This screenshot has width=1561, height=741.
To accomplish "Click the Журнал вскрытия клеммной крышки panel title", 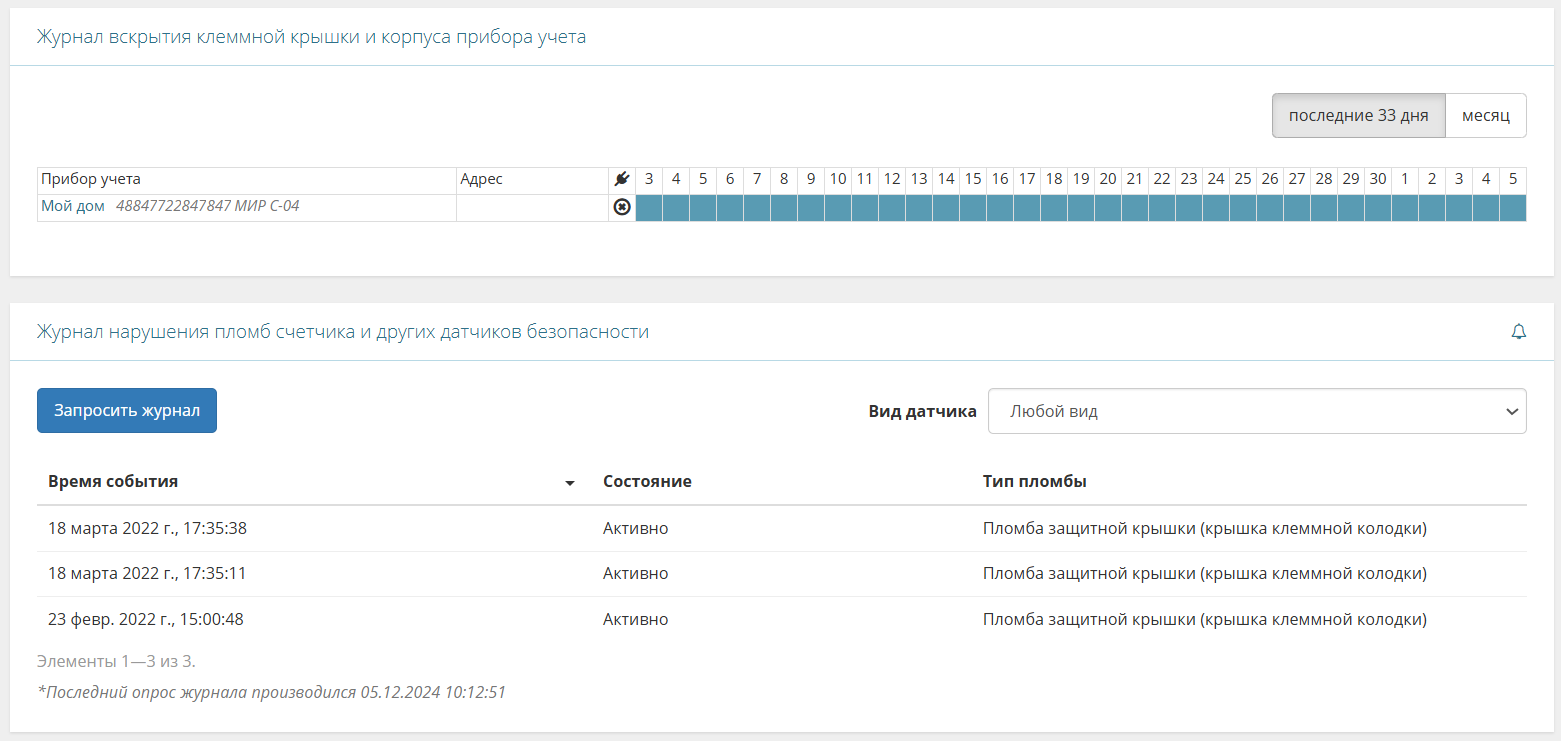I will pos(311,37).
